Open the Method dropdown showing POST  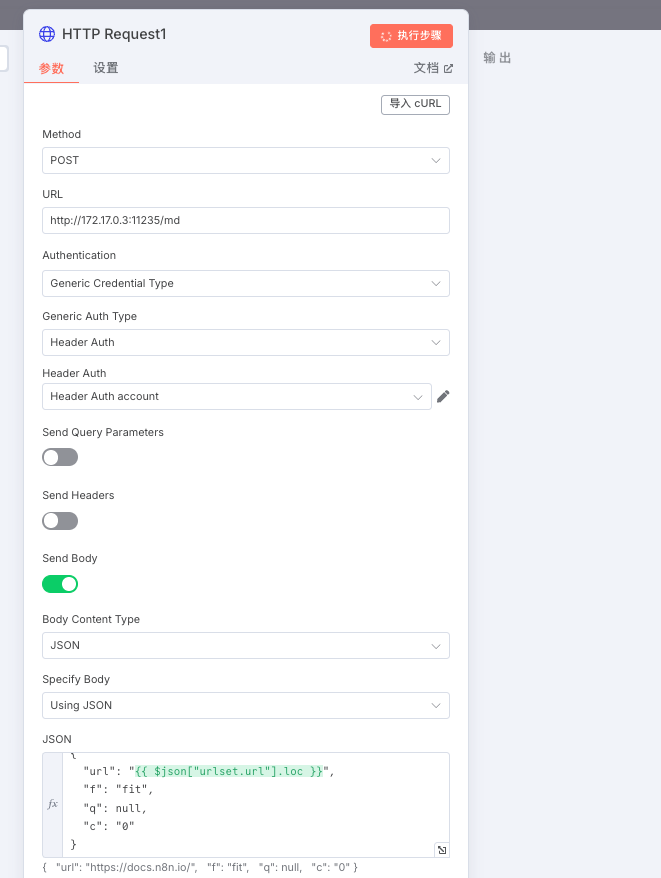(246, 161)
